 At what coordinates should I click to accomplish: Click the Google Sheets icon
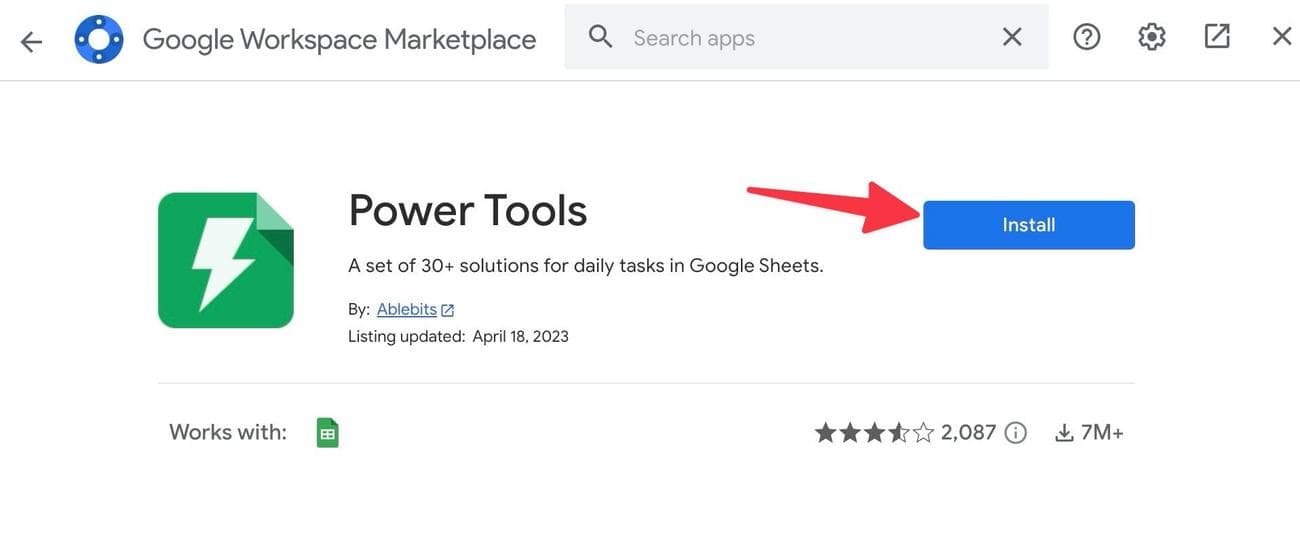(328, 433)
